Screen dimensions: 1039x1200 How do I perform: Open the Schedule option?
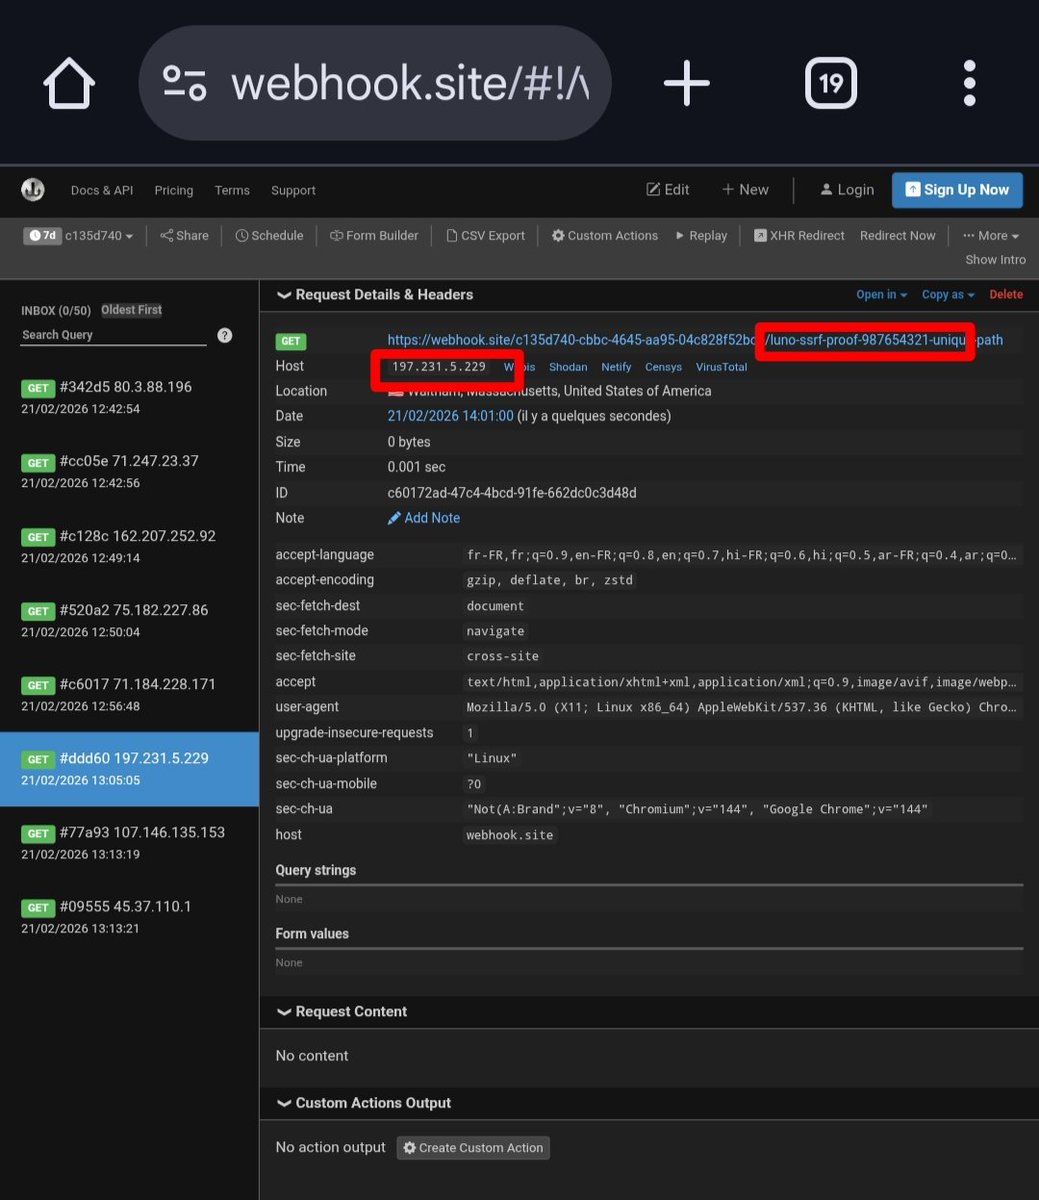[x=269, y=236]
